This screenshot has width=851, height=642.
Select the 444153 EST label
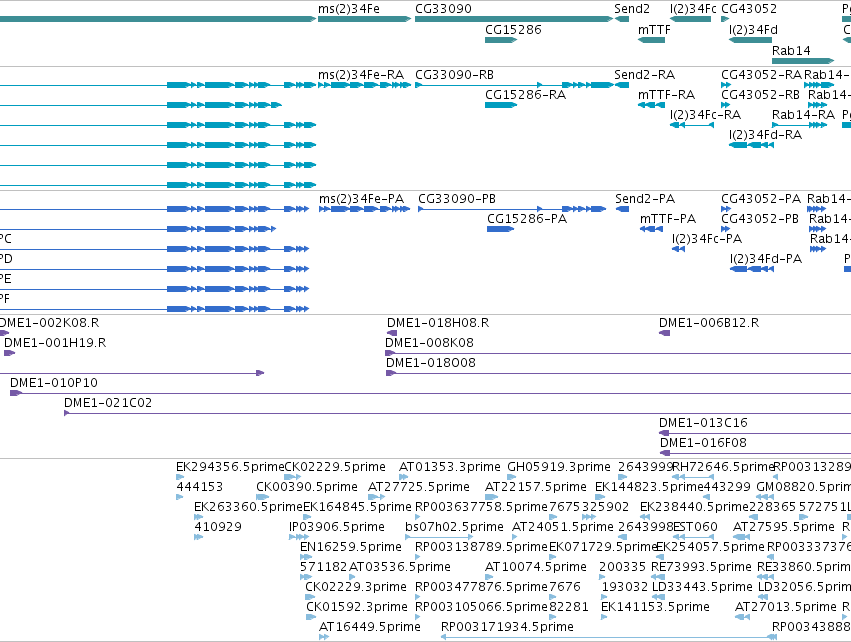200,487
